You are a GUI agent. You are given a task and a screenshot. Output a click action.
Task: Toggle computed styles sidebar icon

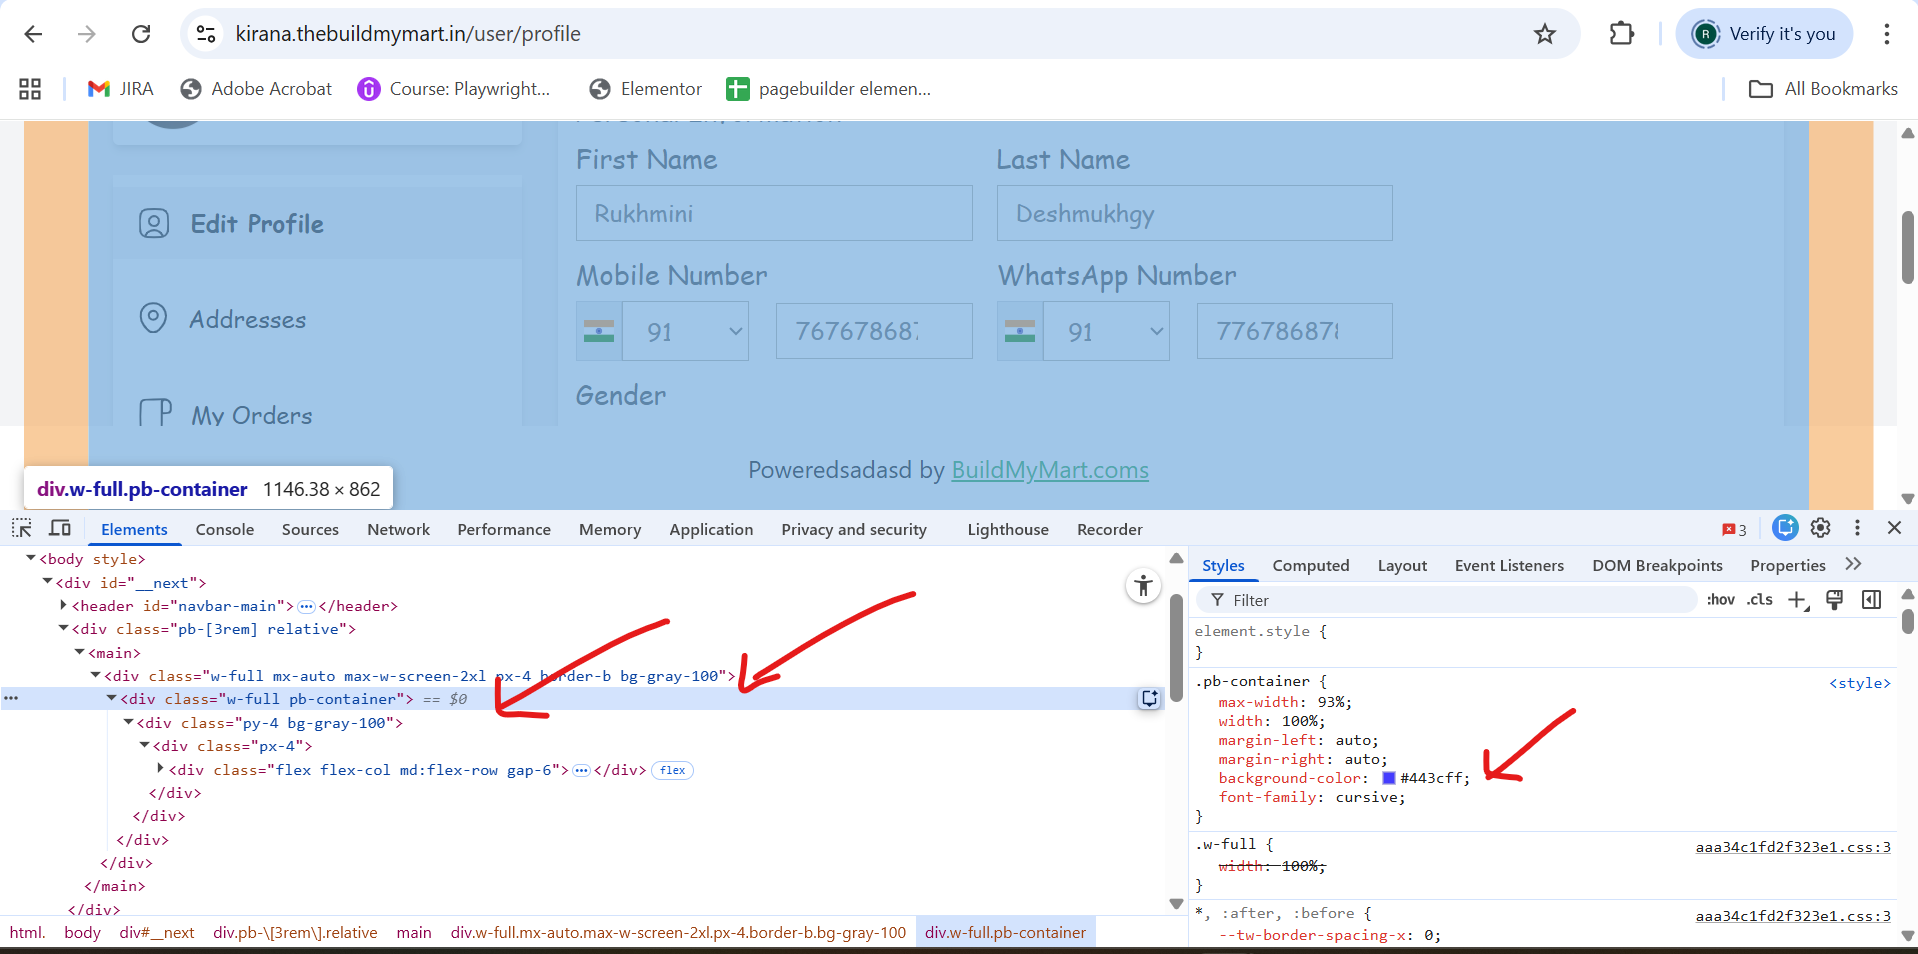pyautogui.click(x=1871, y=600)
